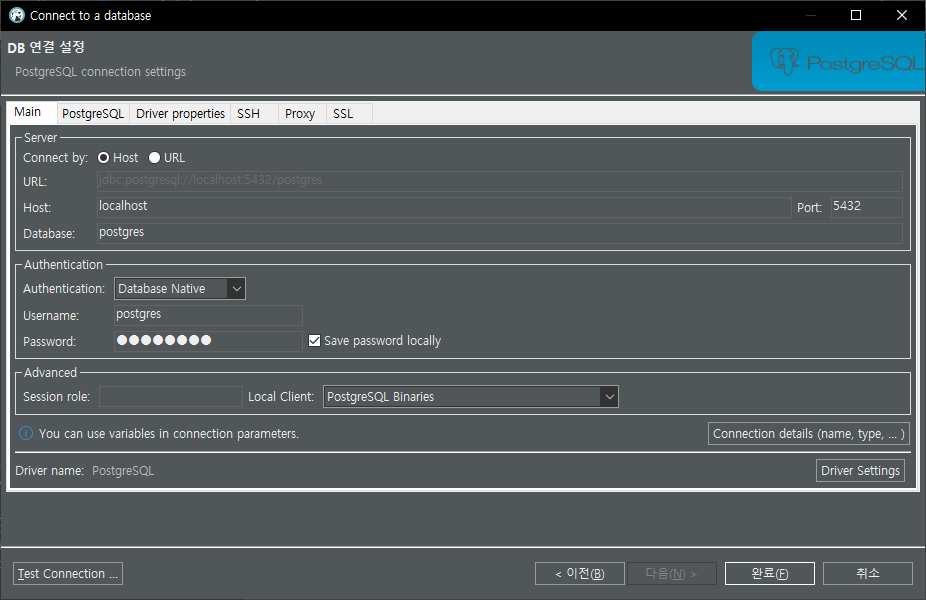Image resolution: width=926 pixels, height=600 pixels.
Task: Open the Driver properties tab
Action: click(x=180, y=113)
